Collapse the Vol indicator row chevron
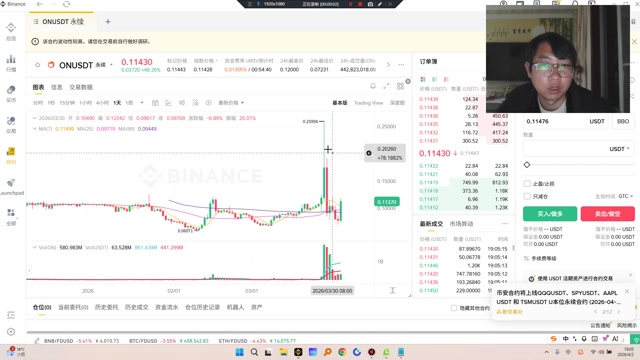Viewport: 640px width, 360px height. [x=35, y=247]
